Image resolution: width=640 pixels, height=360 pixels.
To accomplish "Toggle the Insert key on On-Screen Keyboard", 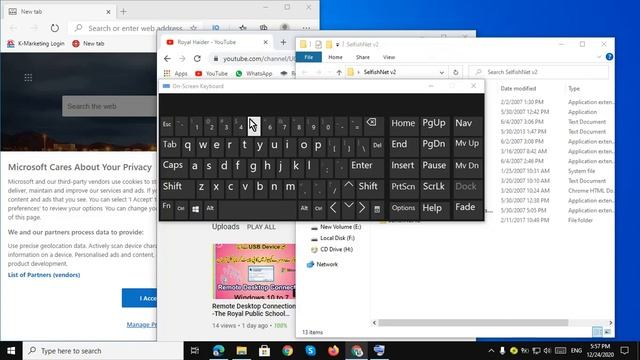I will tap(403, 166).
